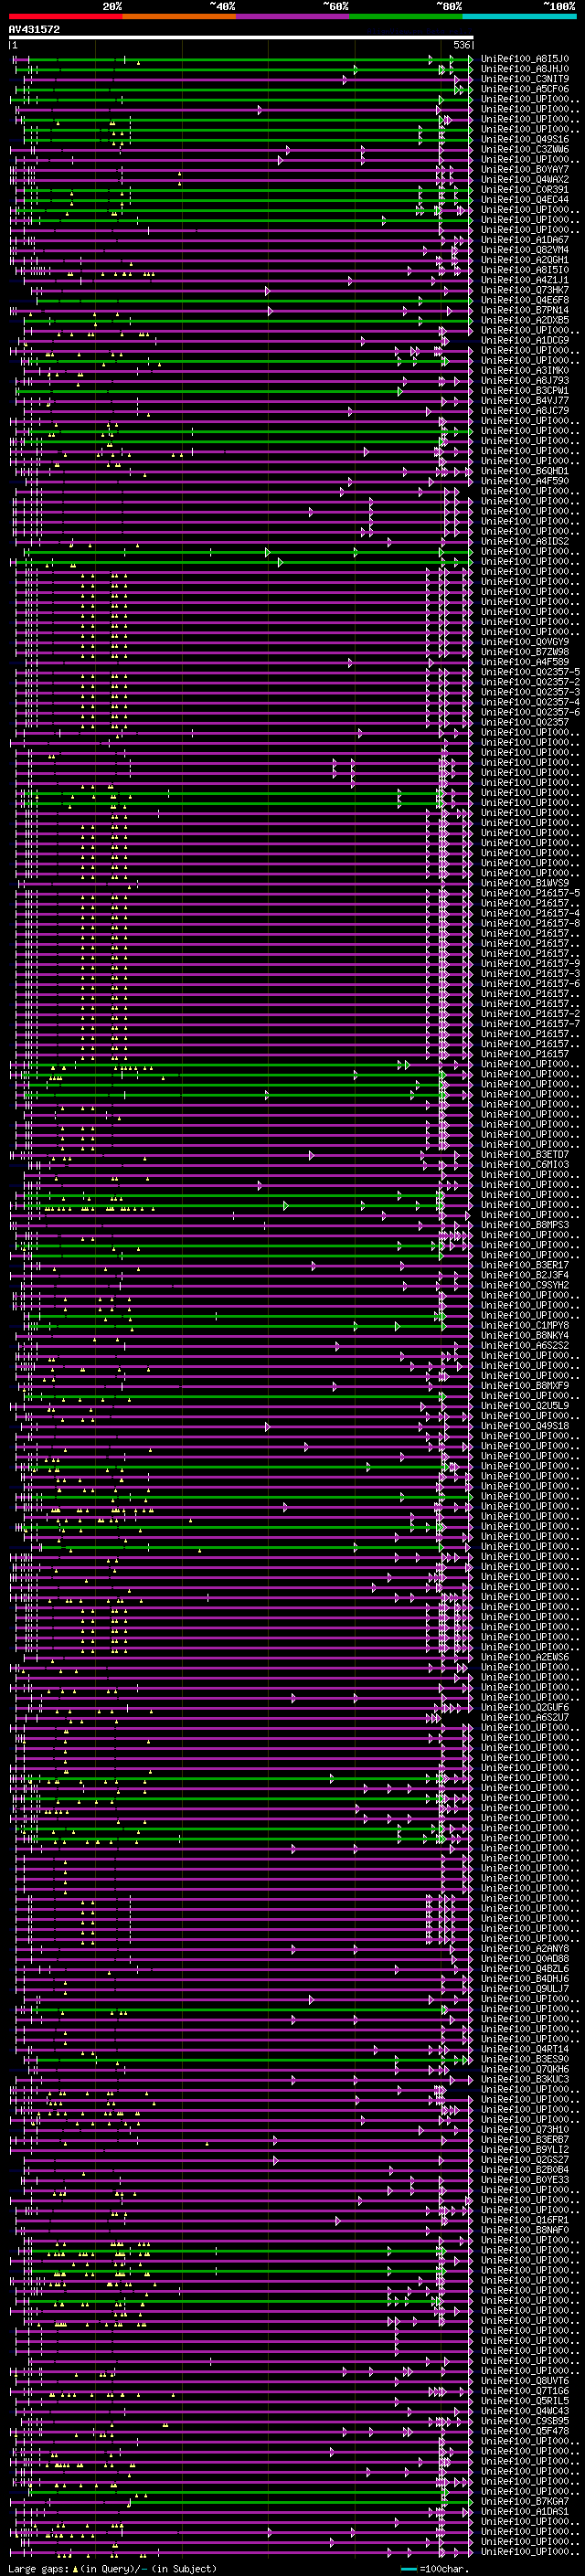Select the UniRef100_A8I5I0 entry
Screen dimensions: 585x2576
[x=524, y=270]
